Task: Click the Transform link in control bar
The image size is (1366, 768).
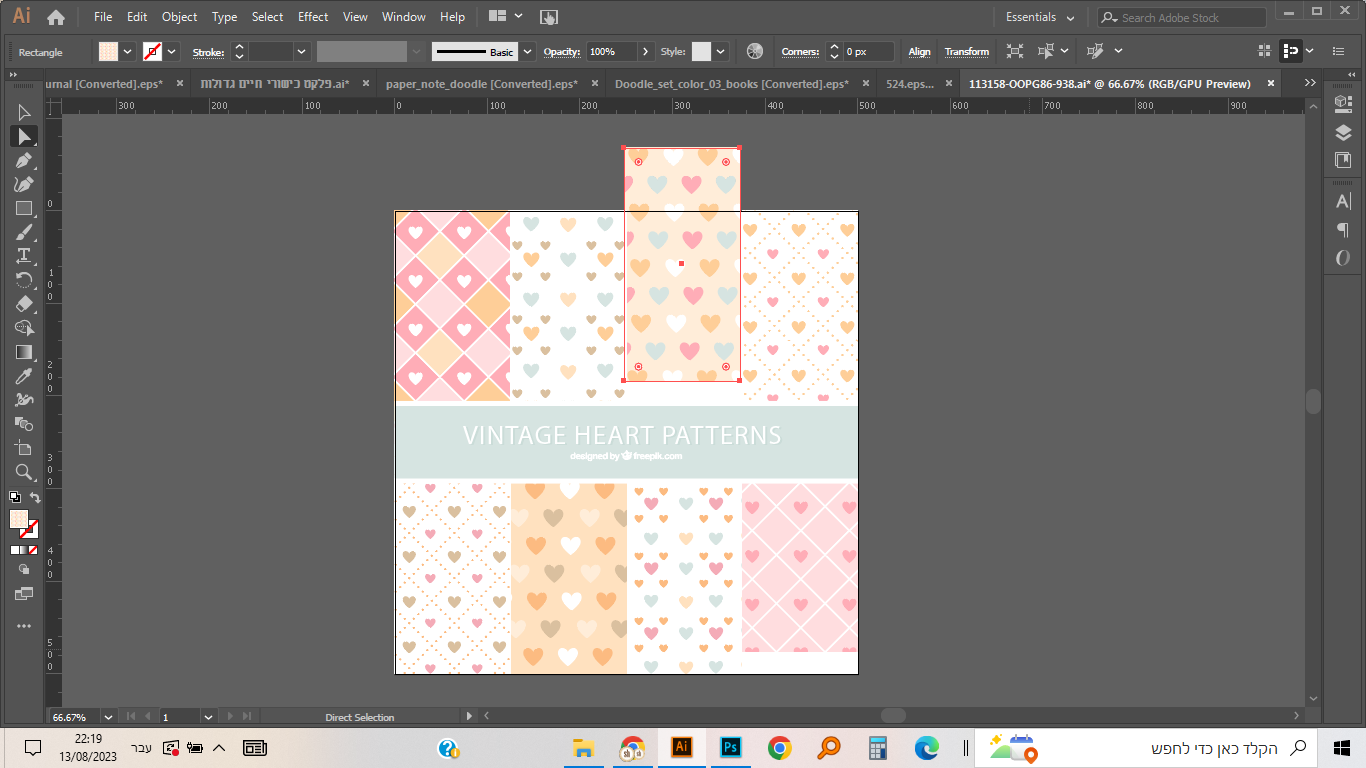Action: pos(966,52)
